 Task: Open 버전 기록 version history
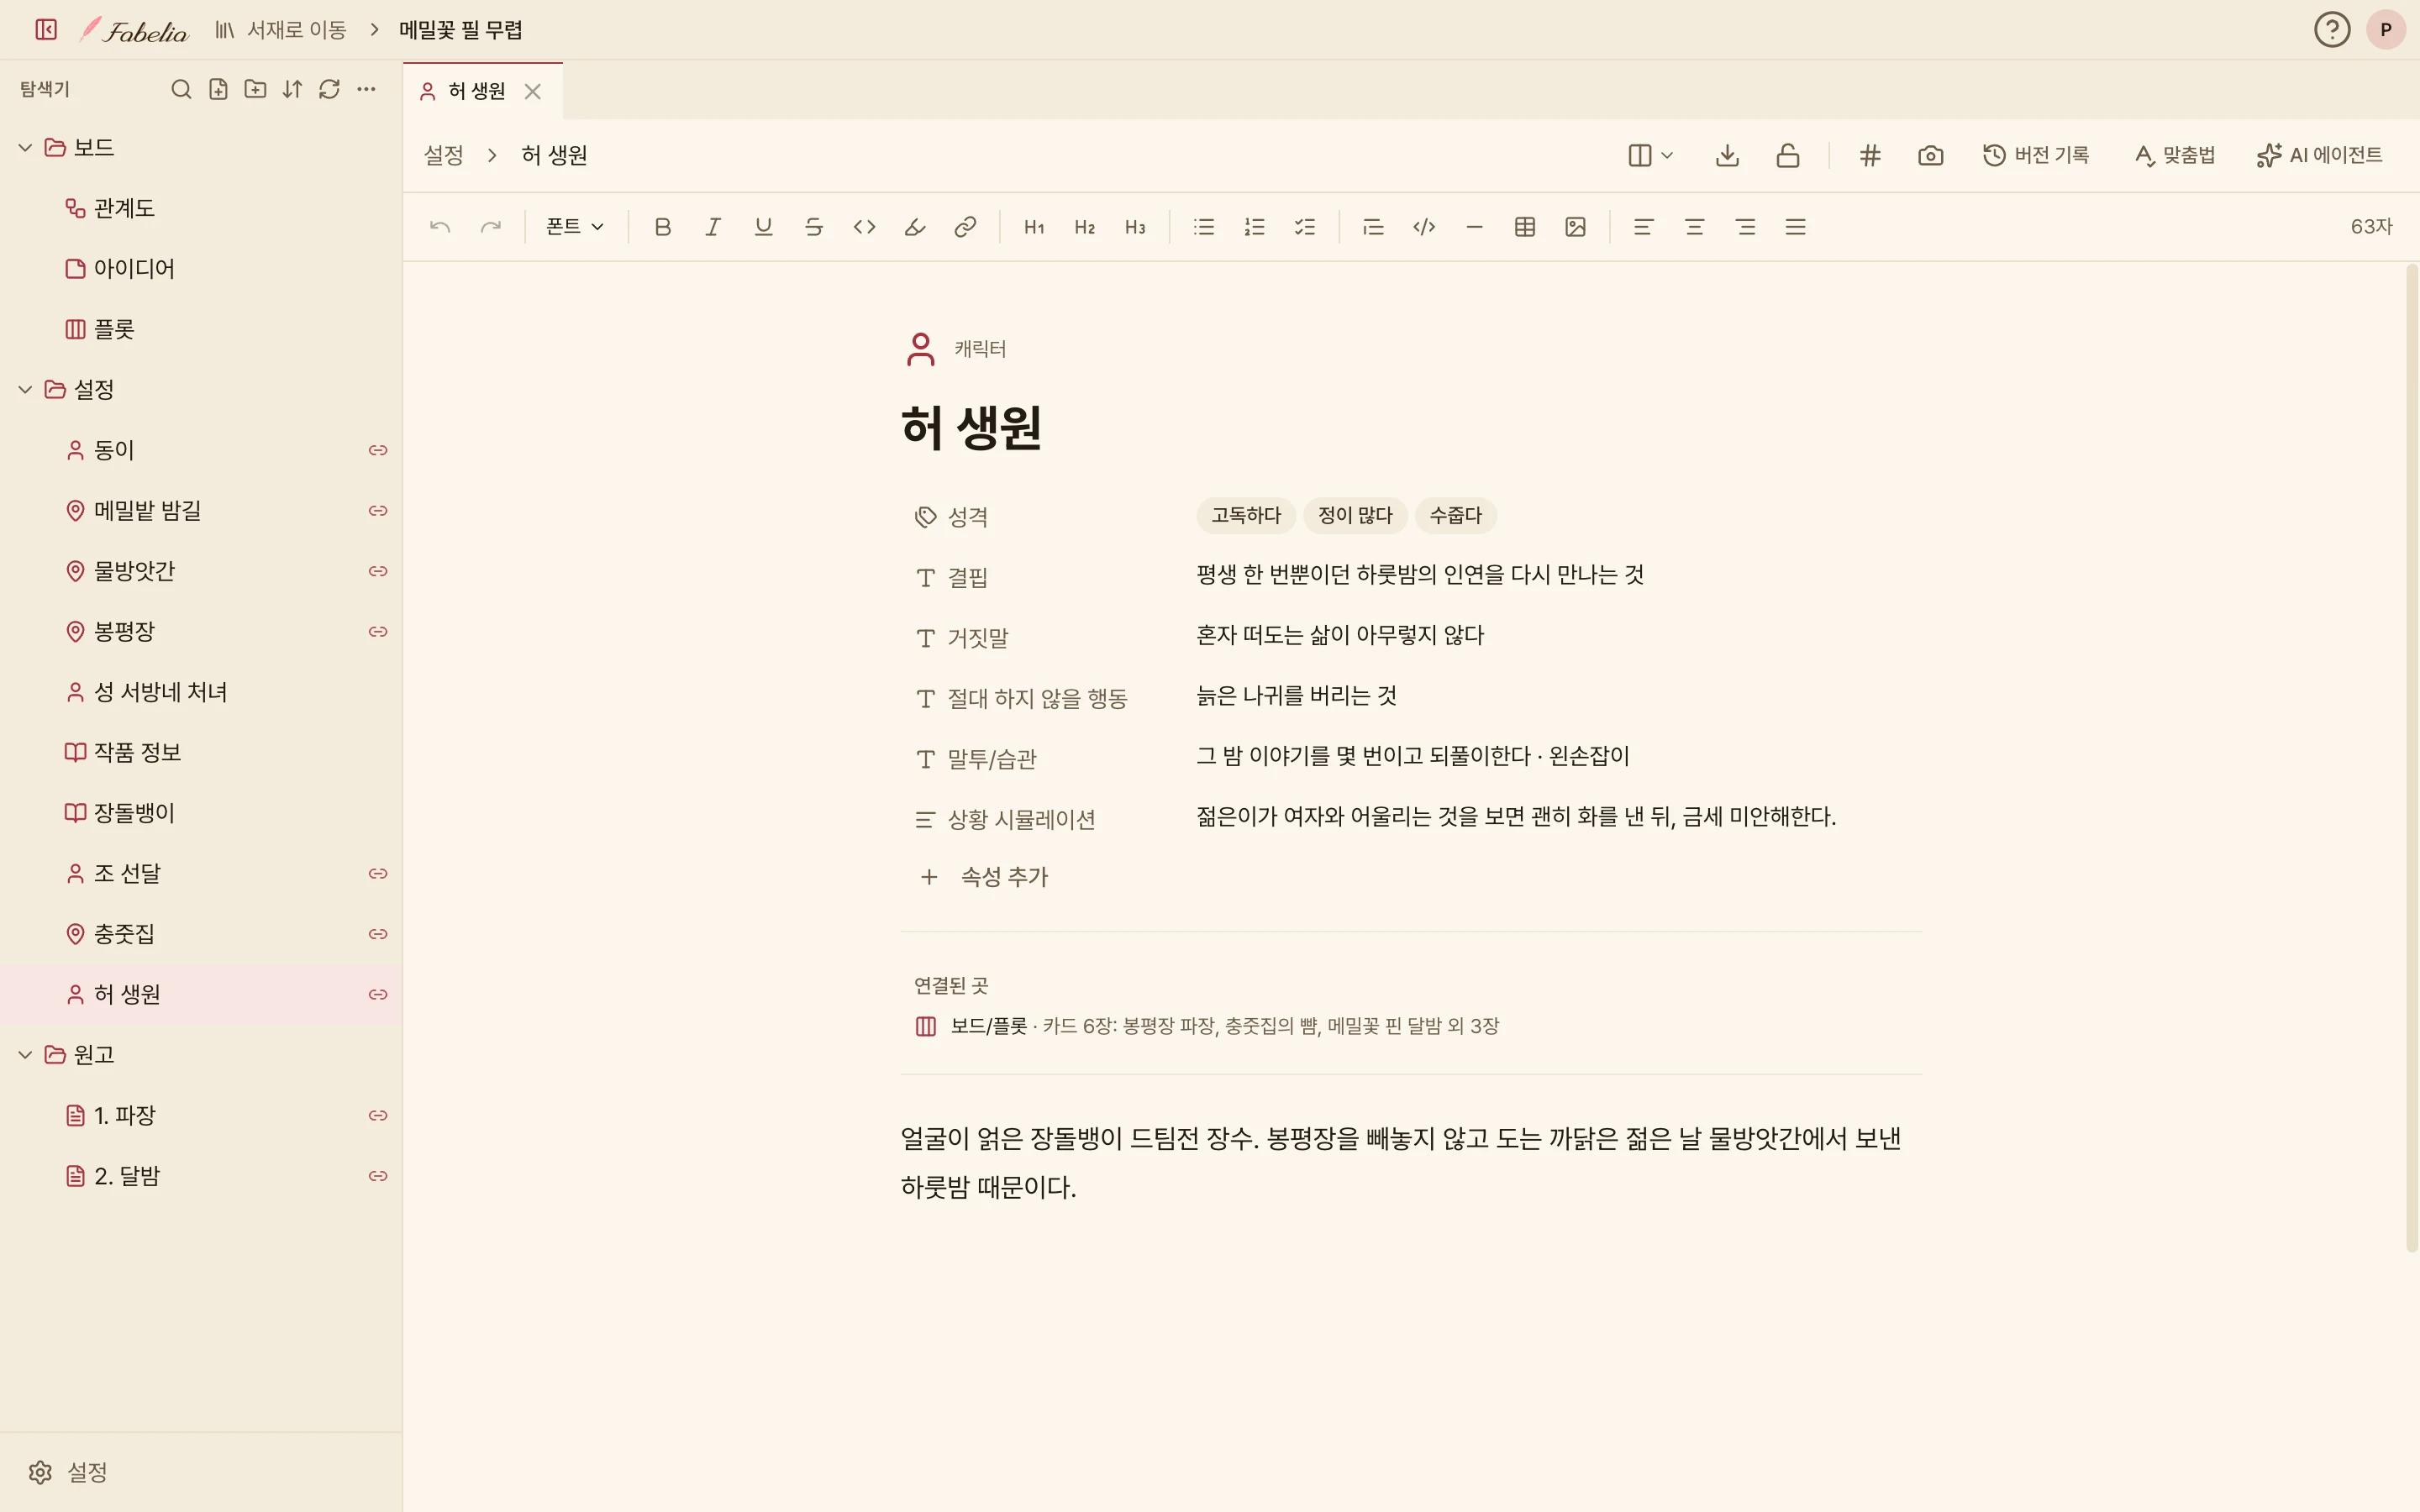click(2036, 155)
